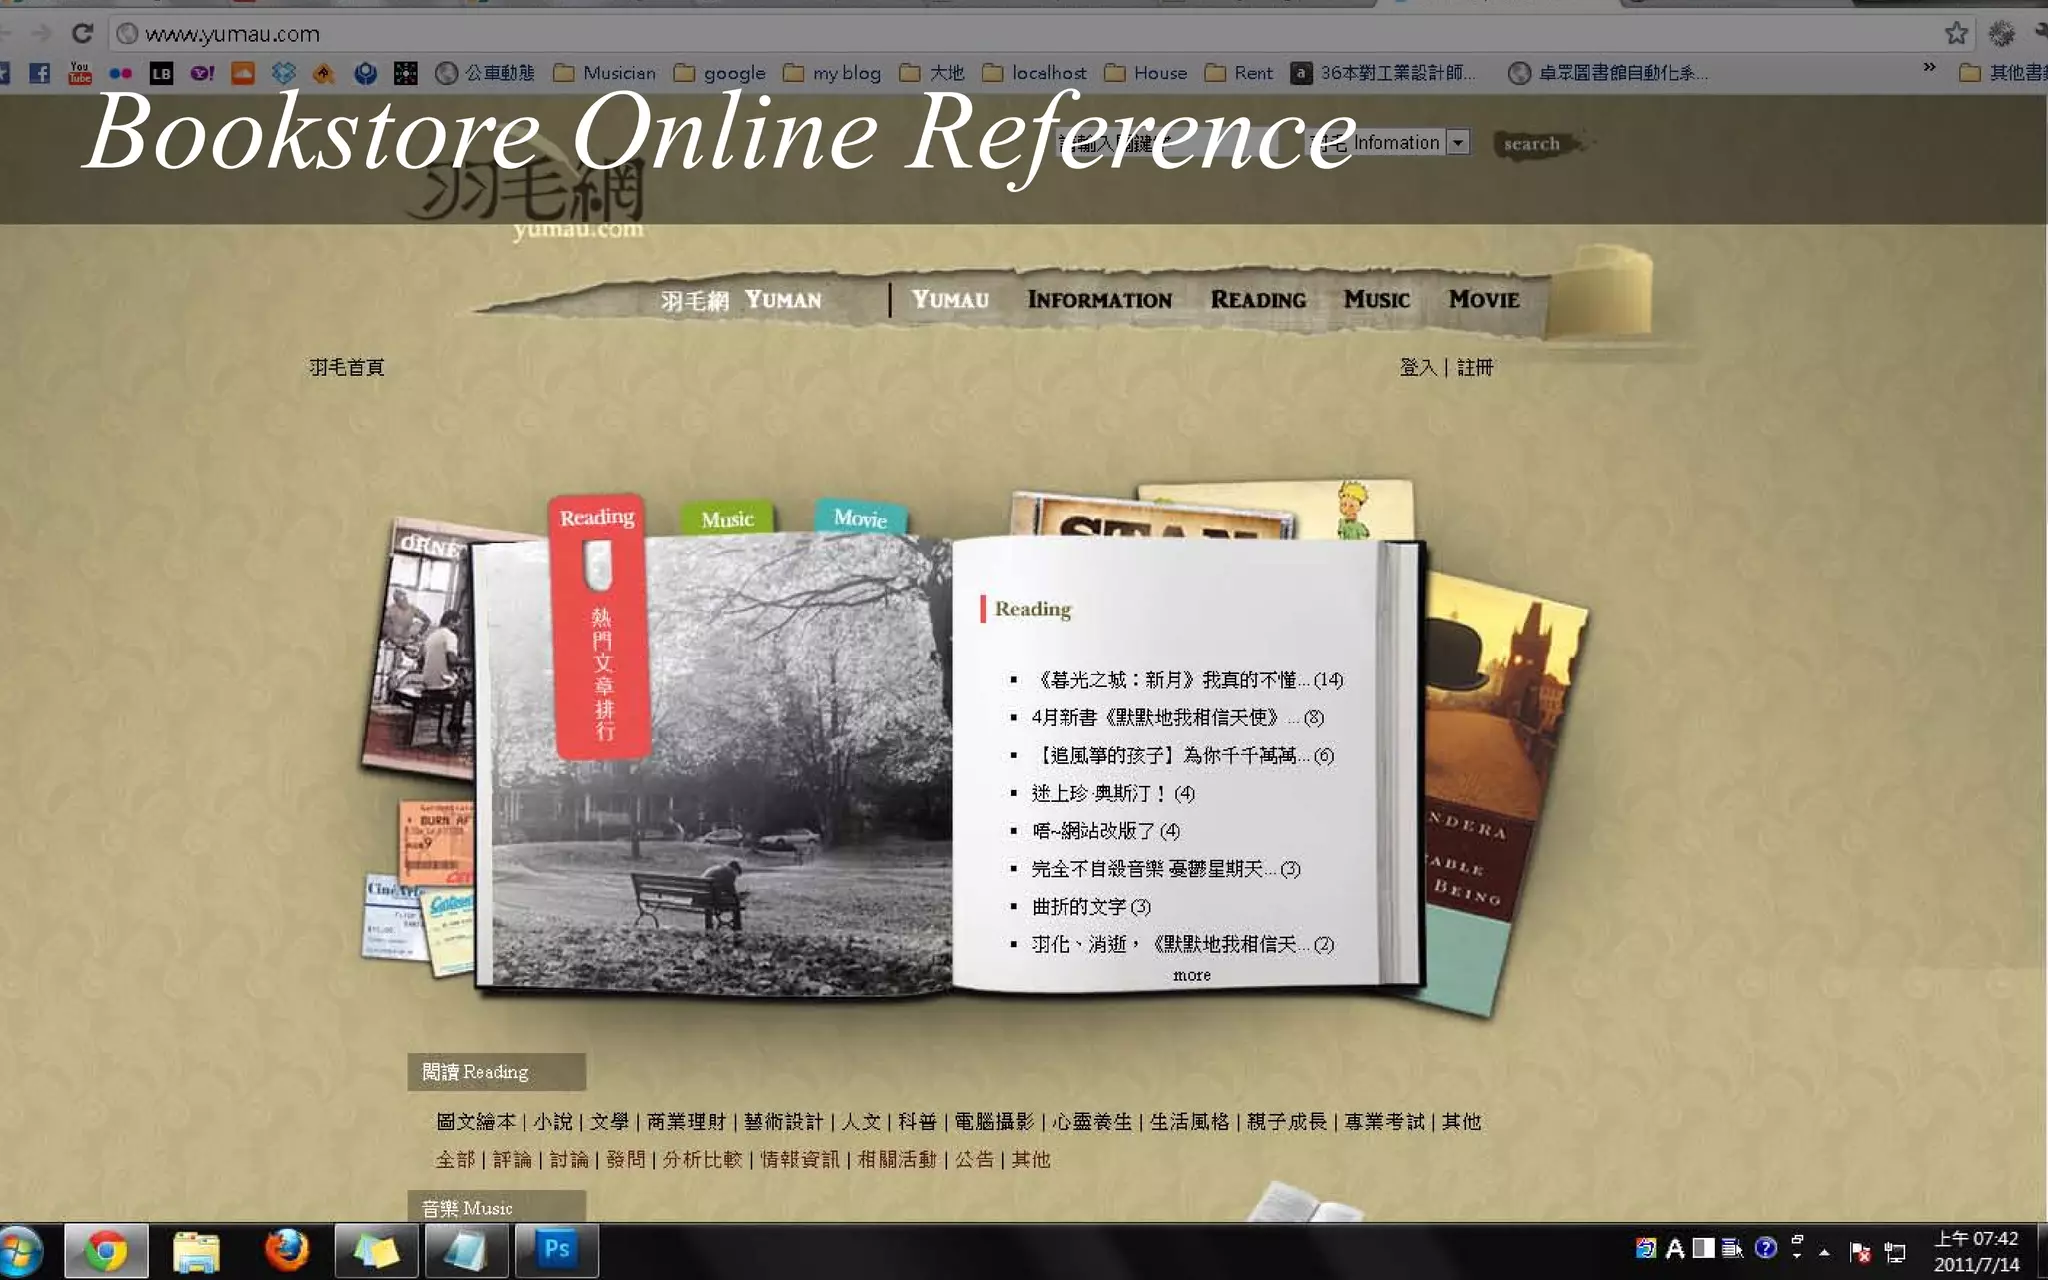Select the 電腦攝影 reading category
The width and height of the screenshot is (2048, 1280).
coord(994,1122)
